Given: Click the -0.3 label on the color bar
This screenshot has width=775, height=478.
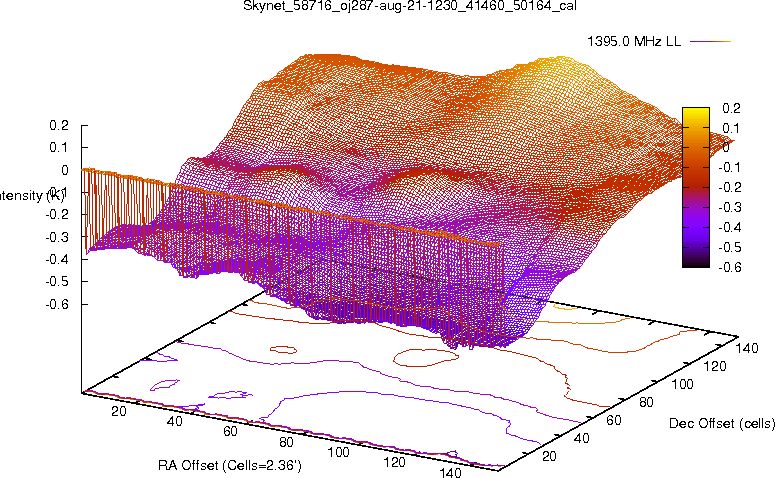Looking at the screenshot, I should coord(730,208).
